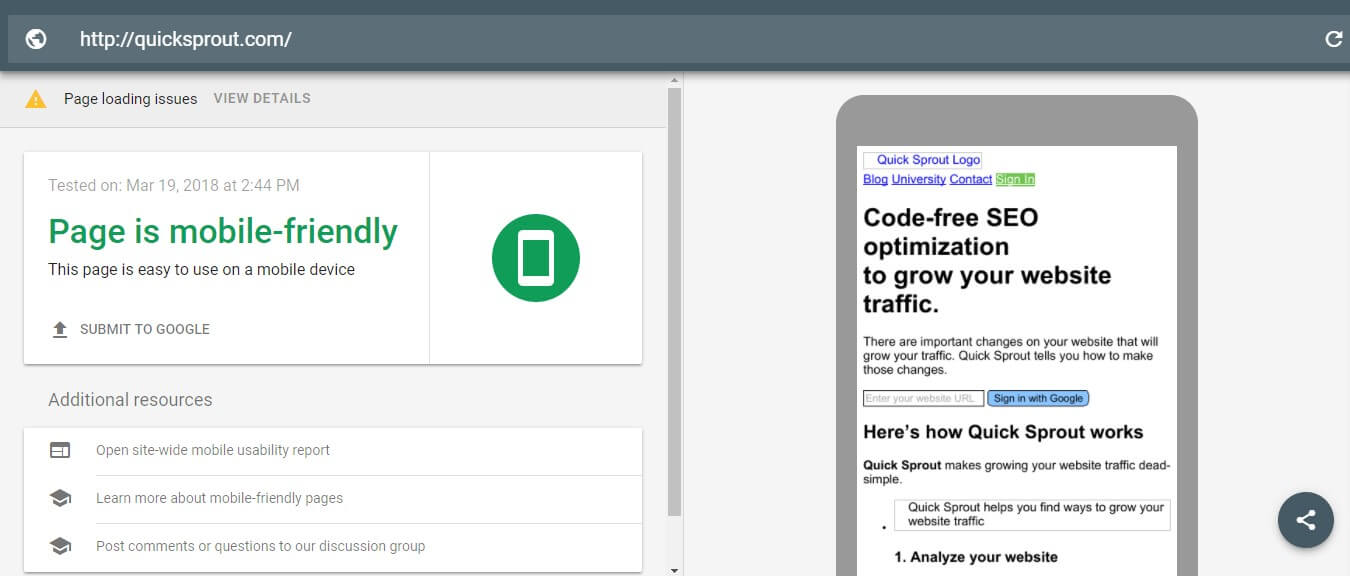The image size is (1350, 576).
Task: Open VIEW DETAILS for page loading issues
Action: [x=262, y=98]
